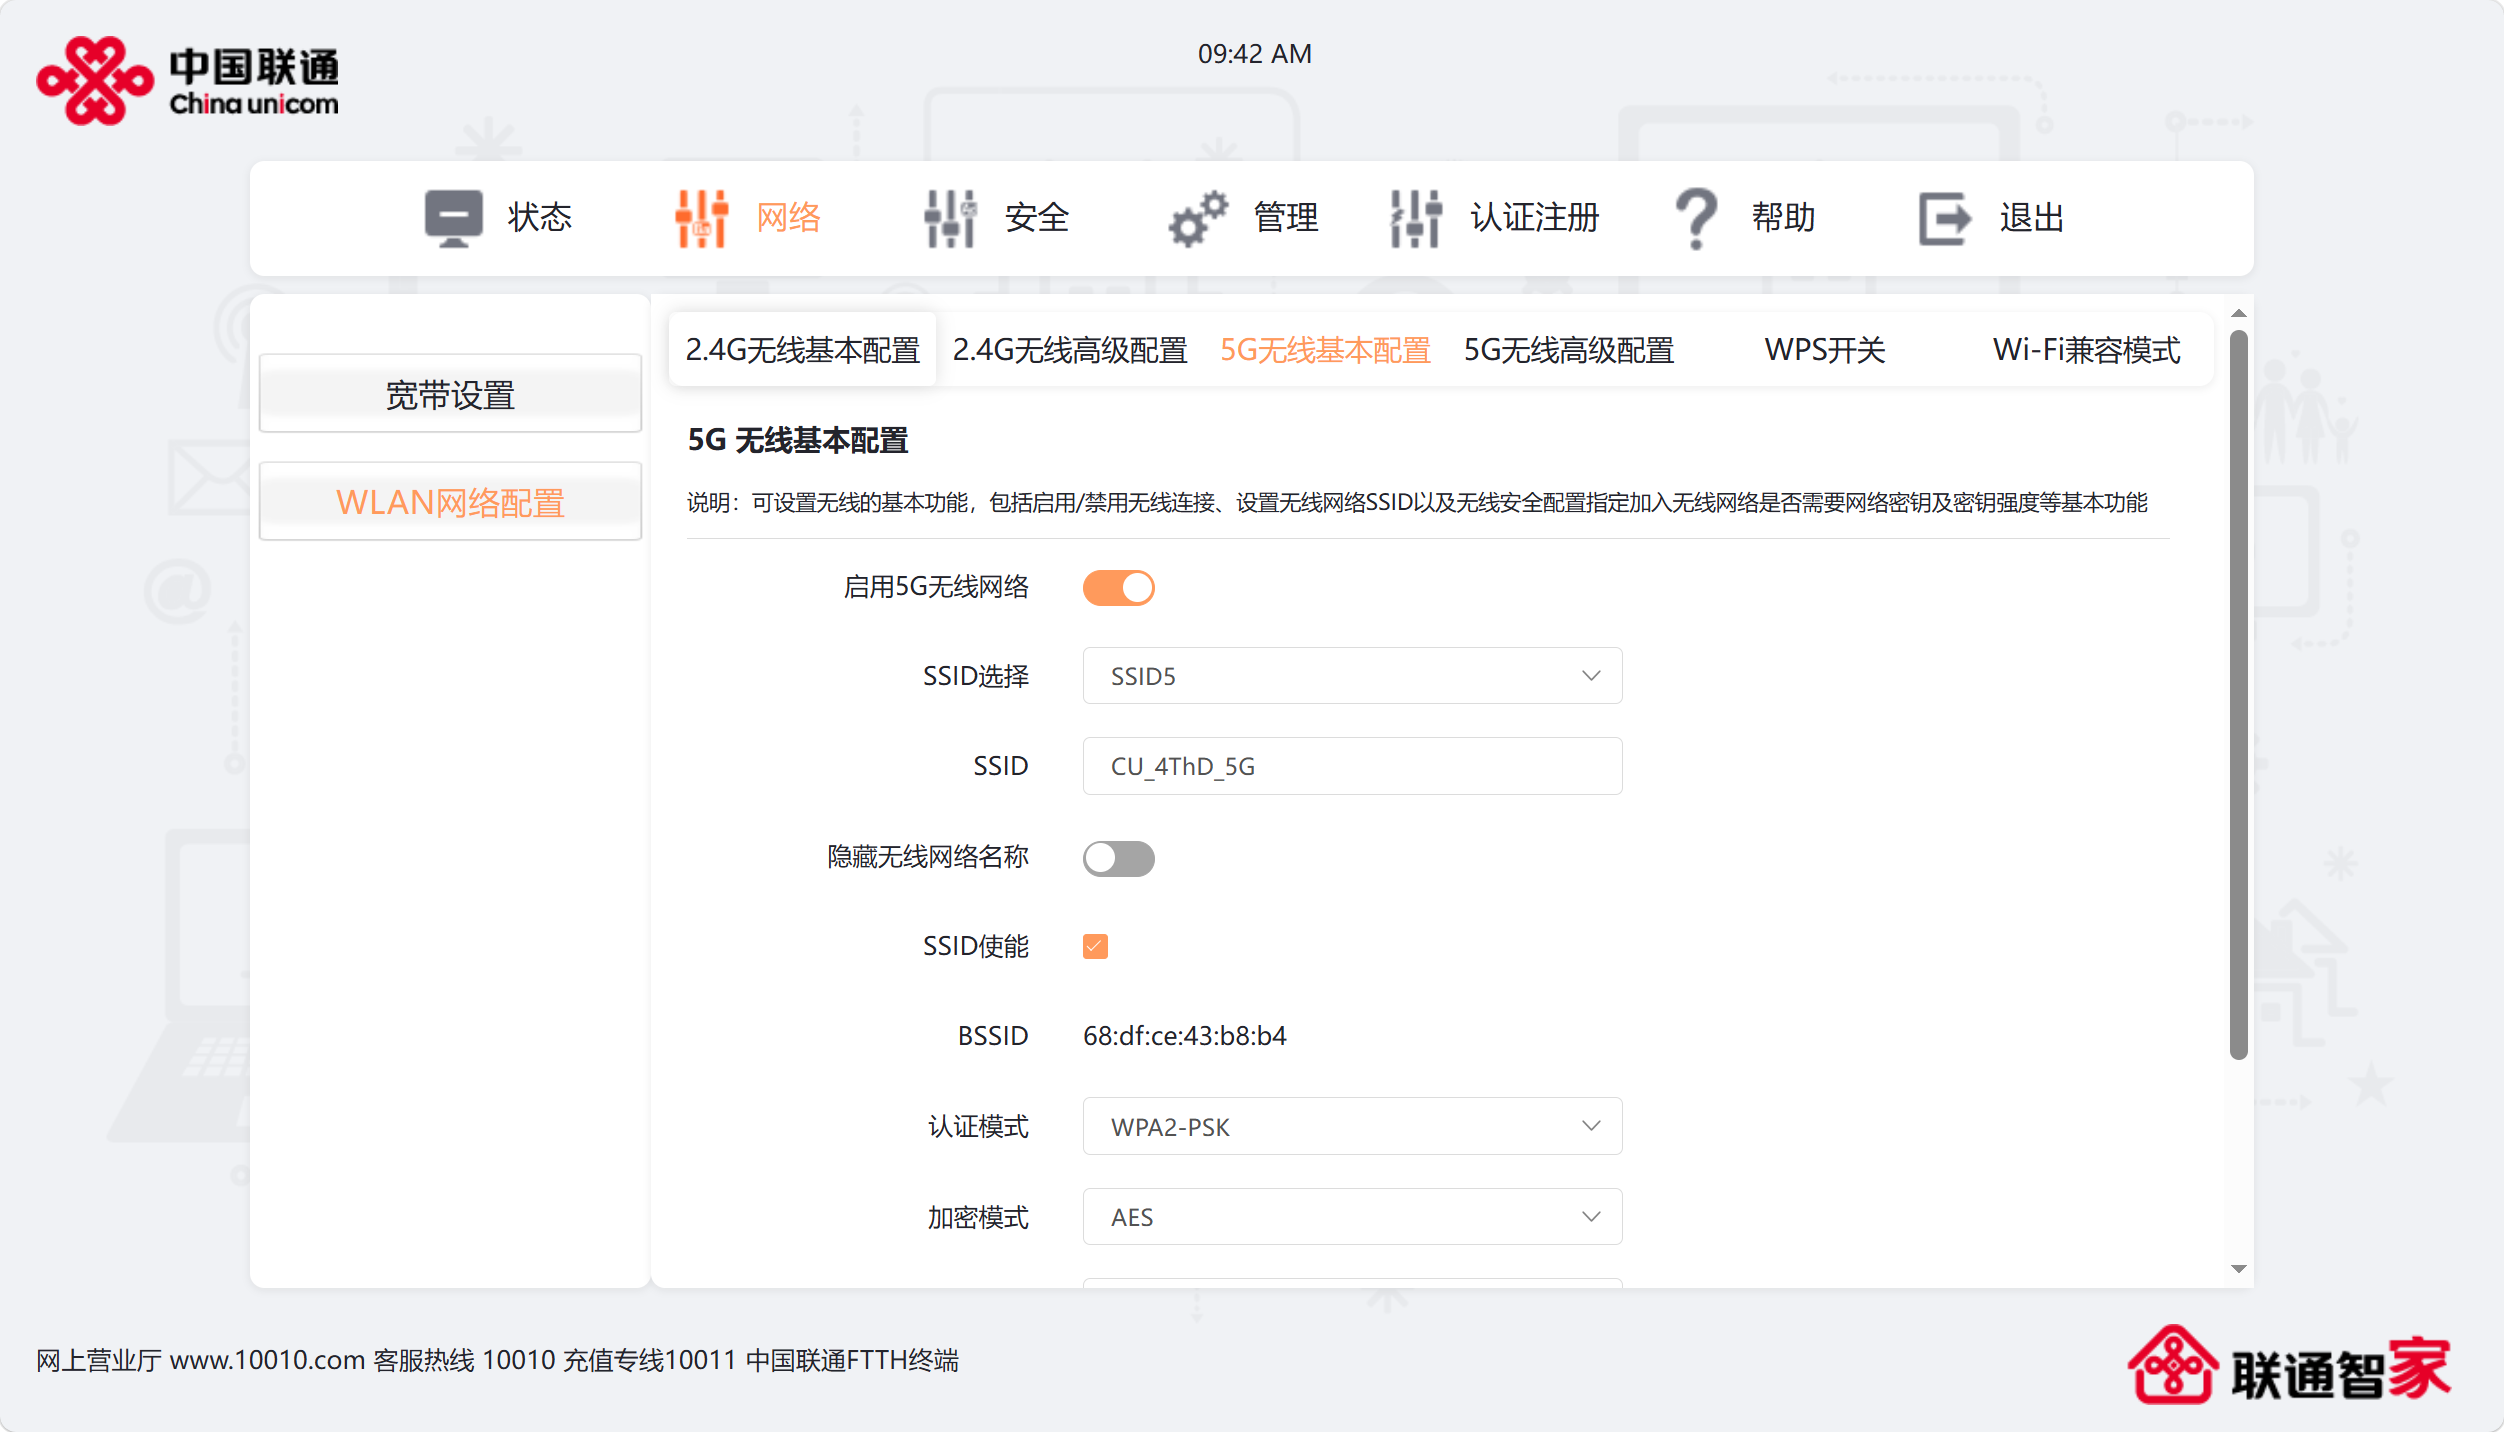This screenshot has width=2504, height=1432.
Task: Click the sliders icon beside 安全
Action: [949, 217]
